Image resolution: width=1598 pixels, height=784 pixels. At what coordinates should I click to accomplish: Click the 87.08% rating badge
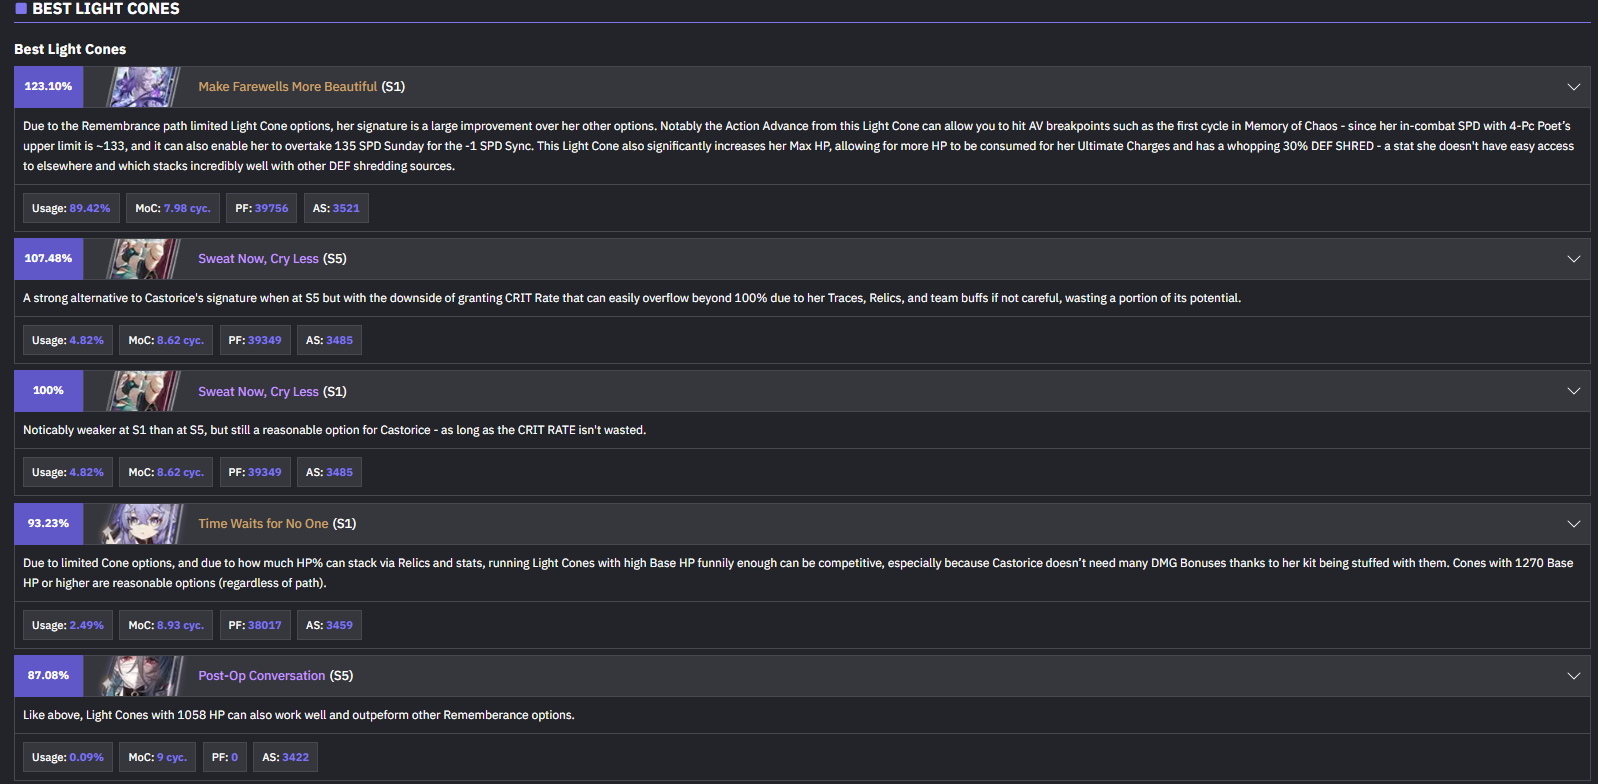49,676
